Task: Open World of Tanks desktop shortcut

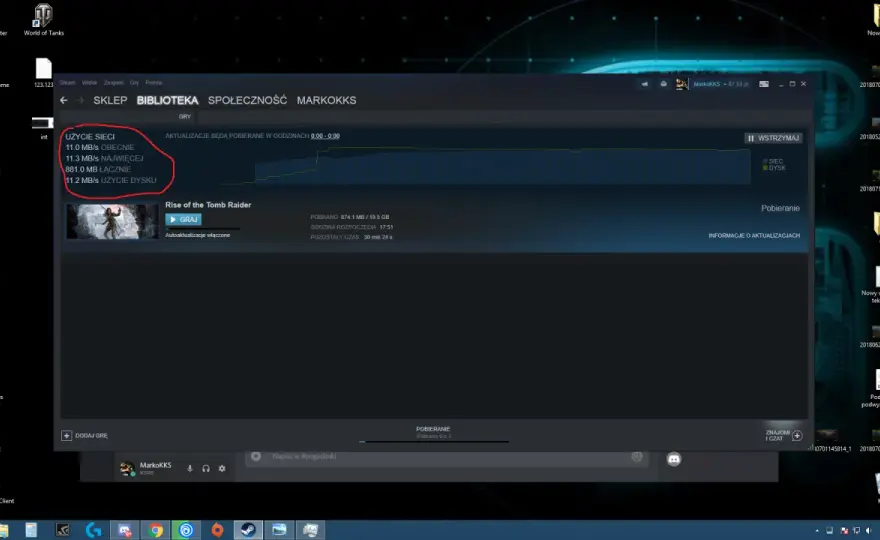Action: (43, 20)
